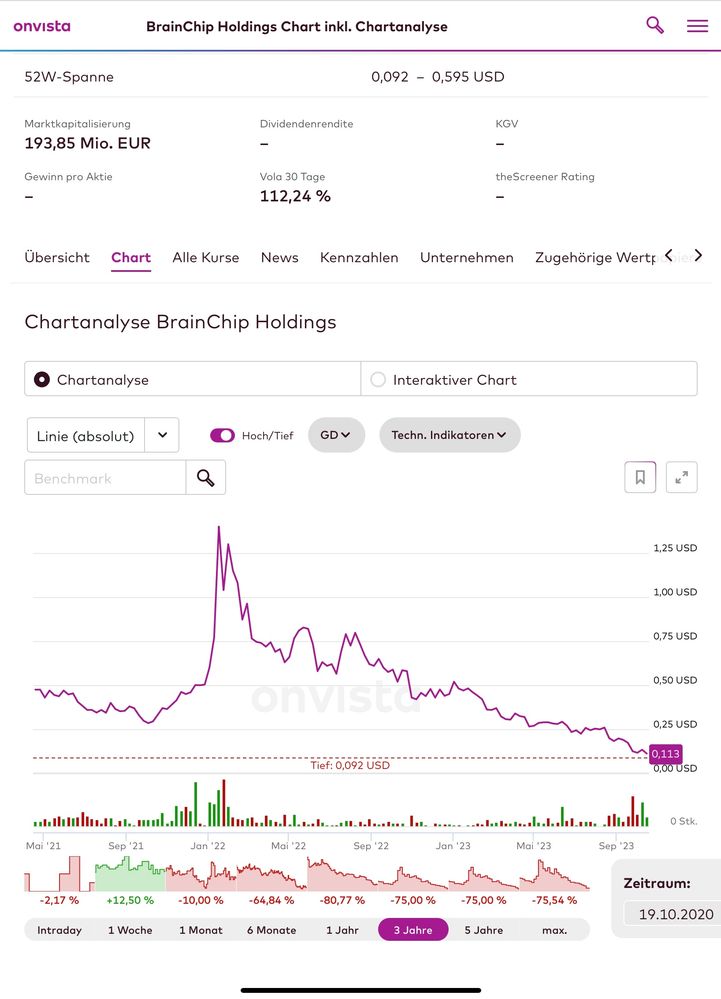Open the hamburger menu
The height and width of the screenshot is (999, 721).
[x=697, y=25]
